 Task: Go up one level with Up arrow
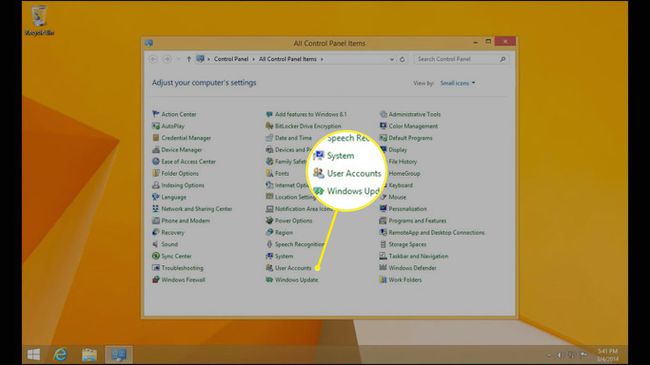coord(189,59)
